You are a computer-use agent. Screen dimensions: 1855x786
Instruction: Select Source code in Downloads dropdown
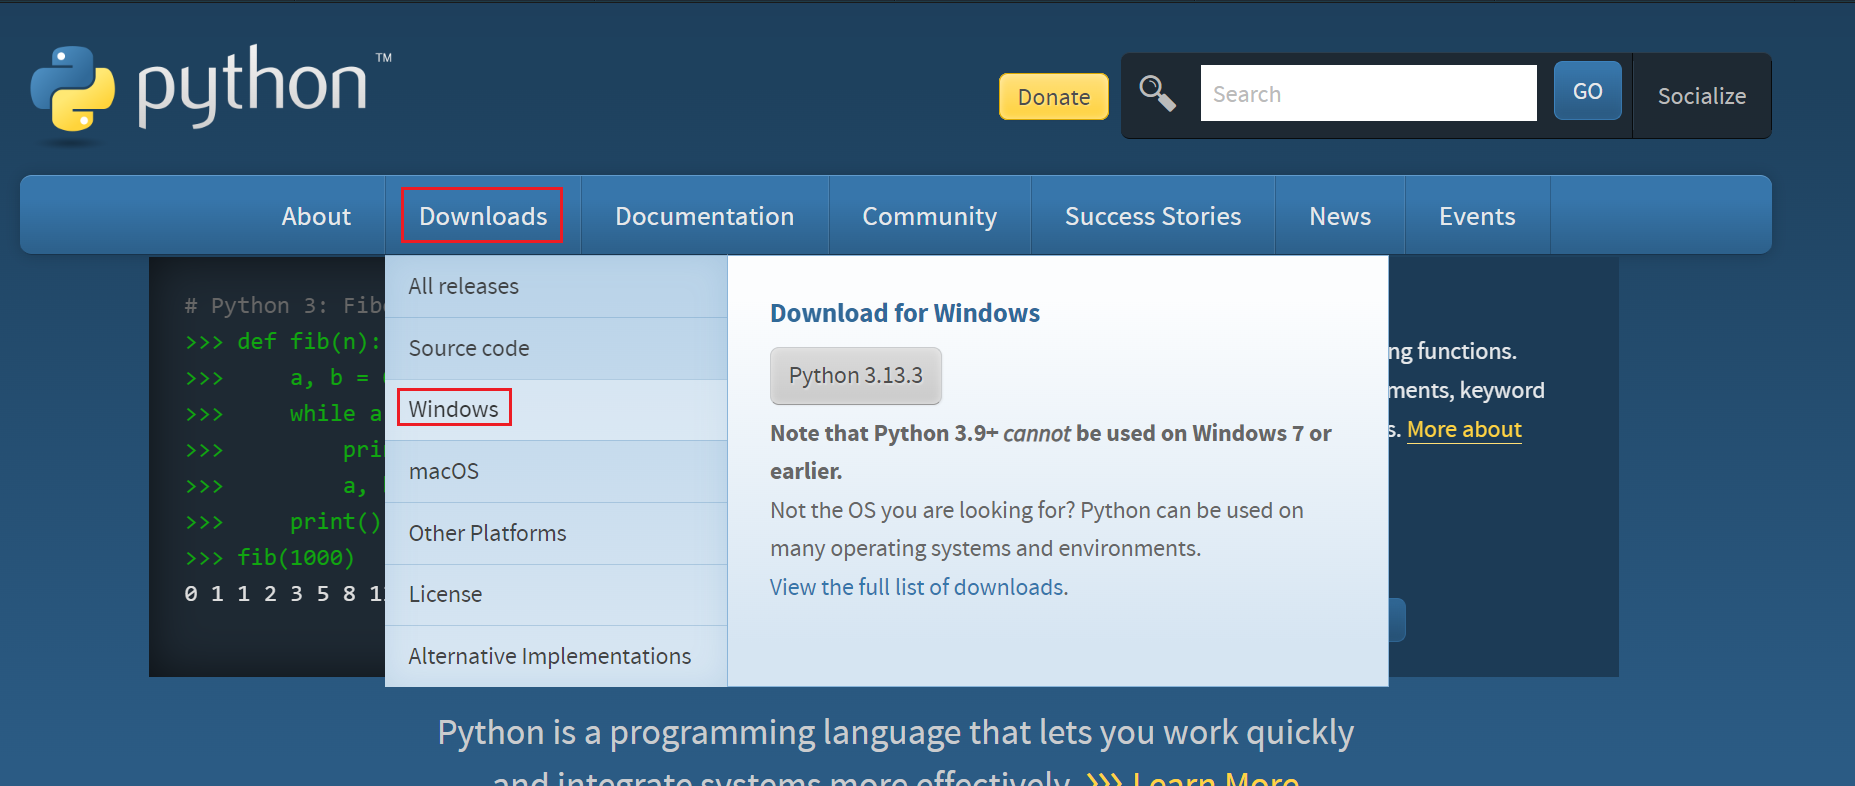pos(556,348)
